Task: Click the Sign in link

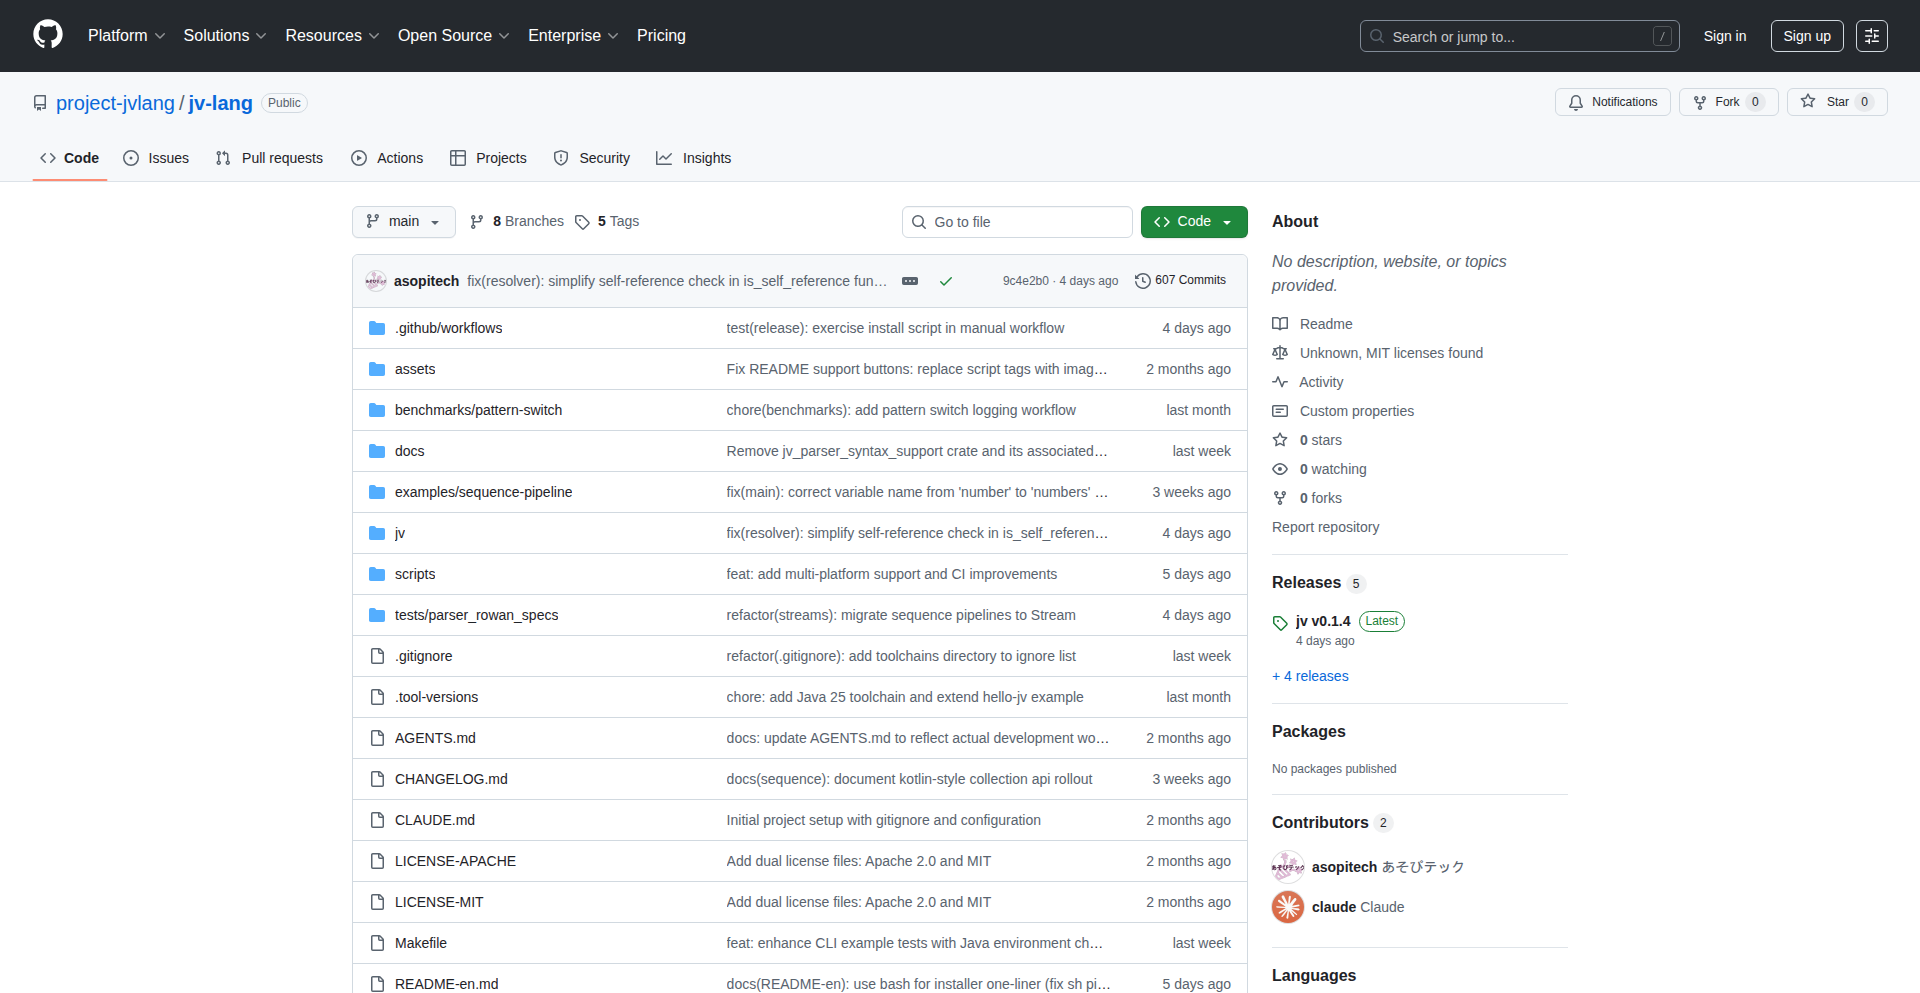Action: [1725, 36]
